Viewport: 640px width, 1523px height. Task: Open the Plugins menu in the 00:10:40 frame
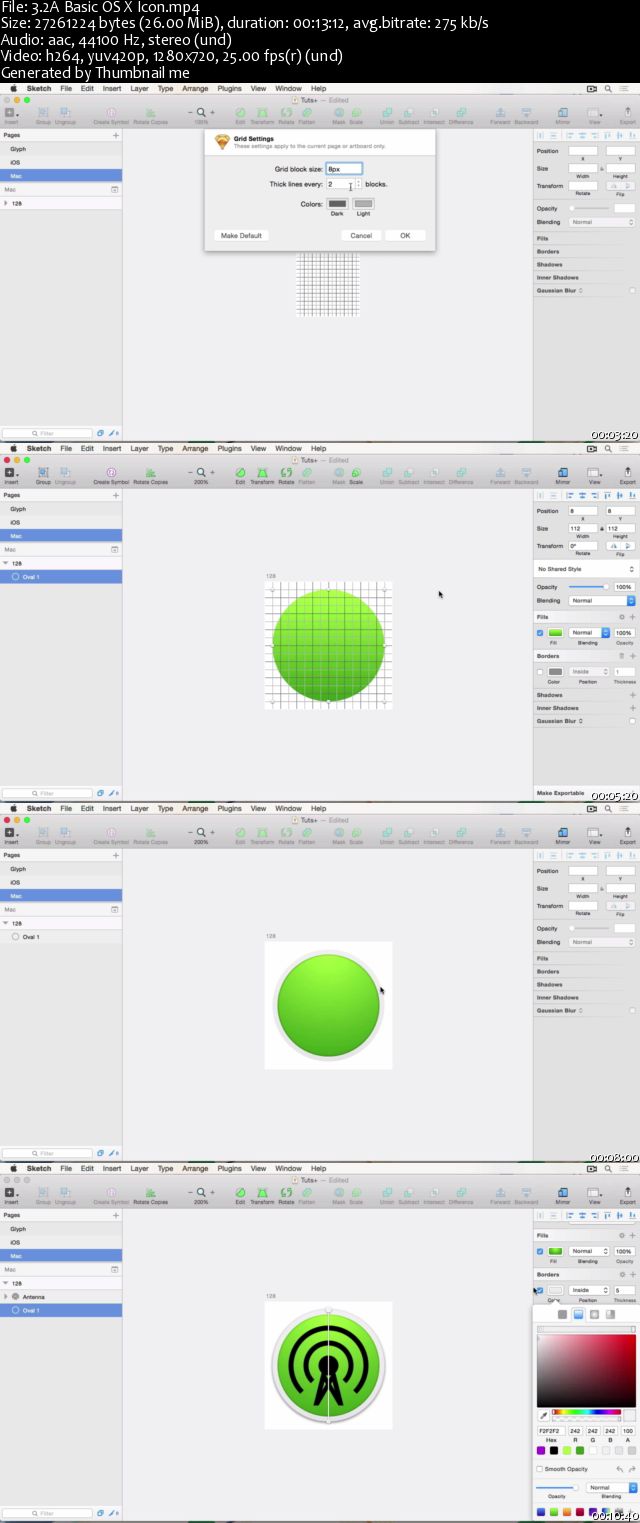(230, 1168)
